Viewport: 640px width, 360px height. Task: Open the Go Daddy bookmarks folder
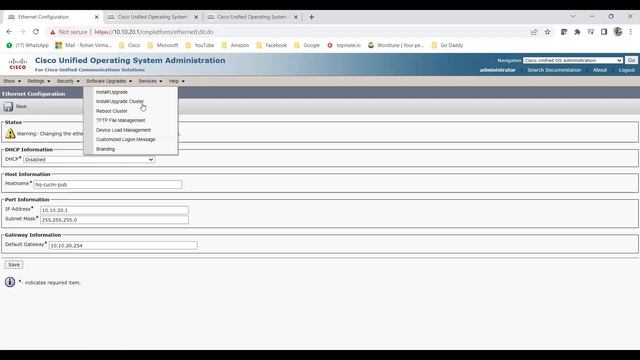[x=447, y=45]
